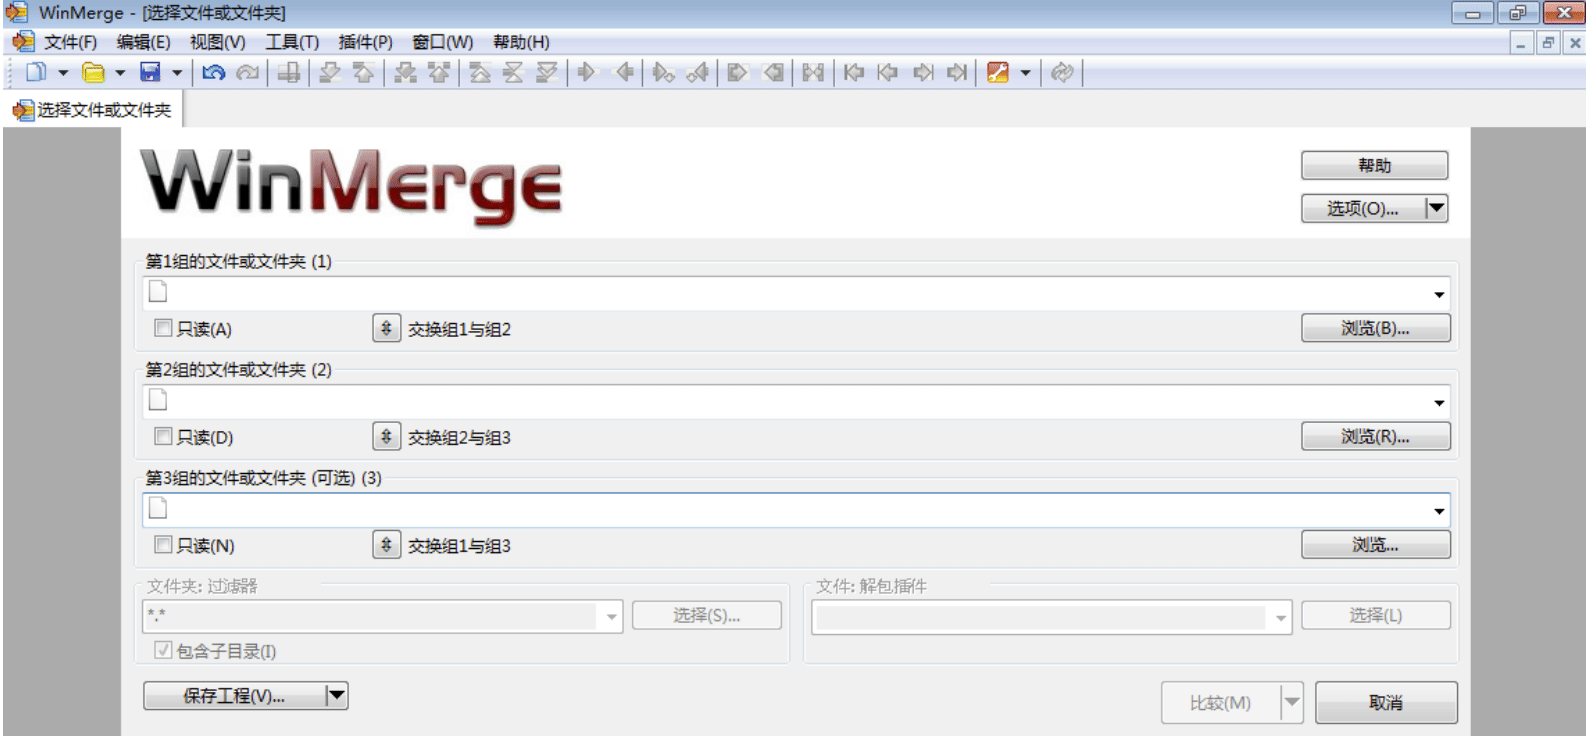Swap groups 1 and 2 icon button
The height and width of the screenshot is (736, 1586).
[386, 328]
